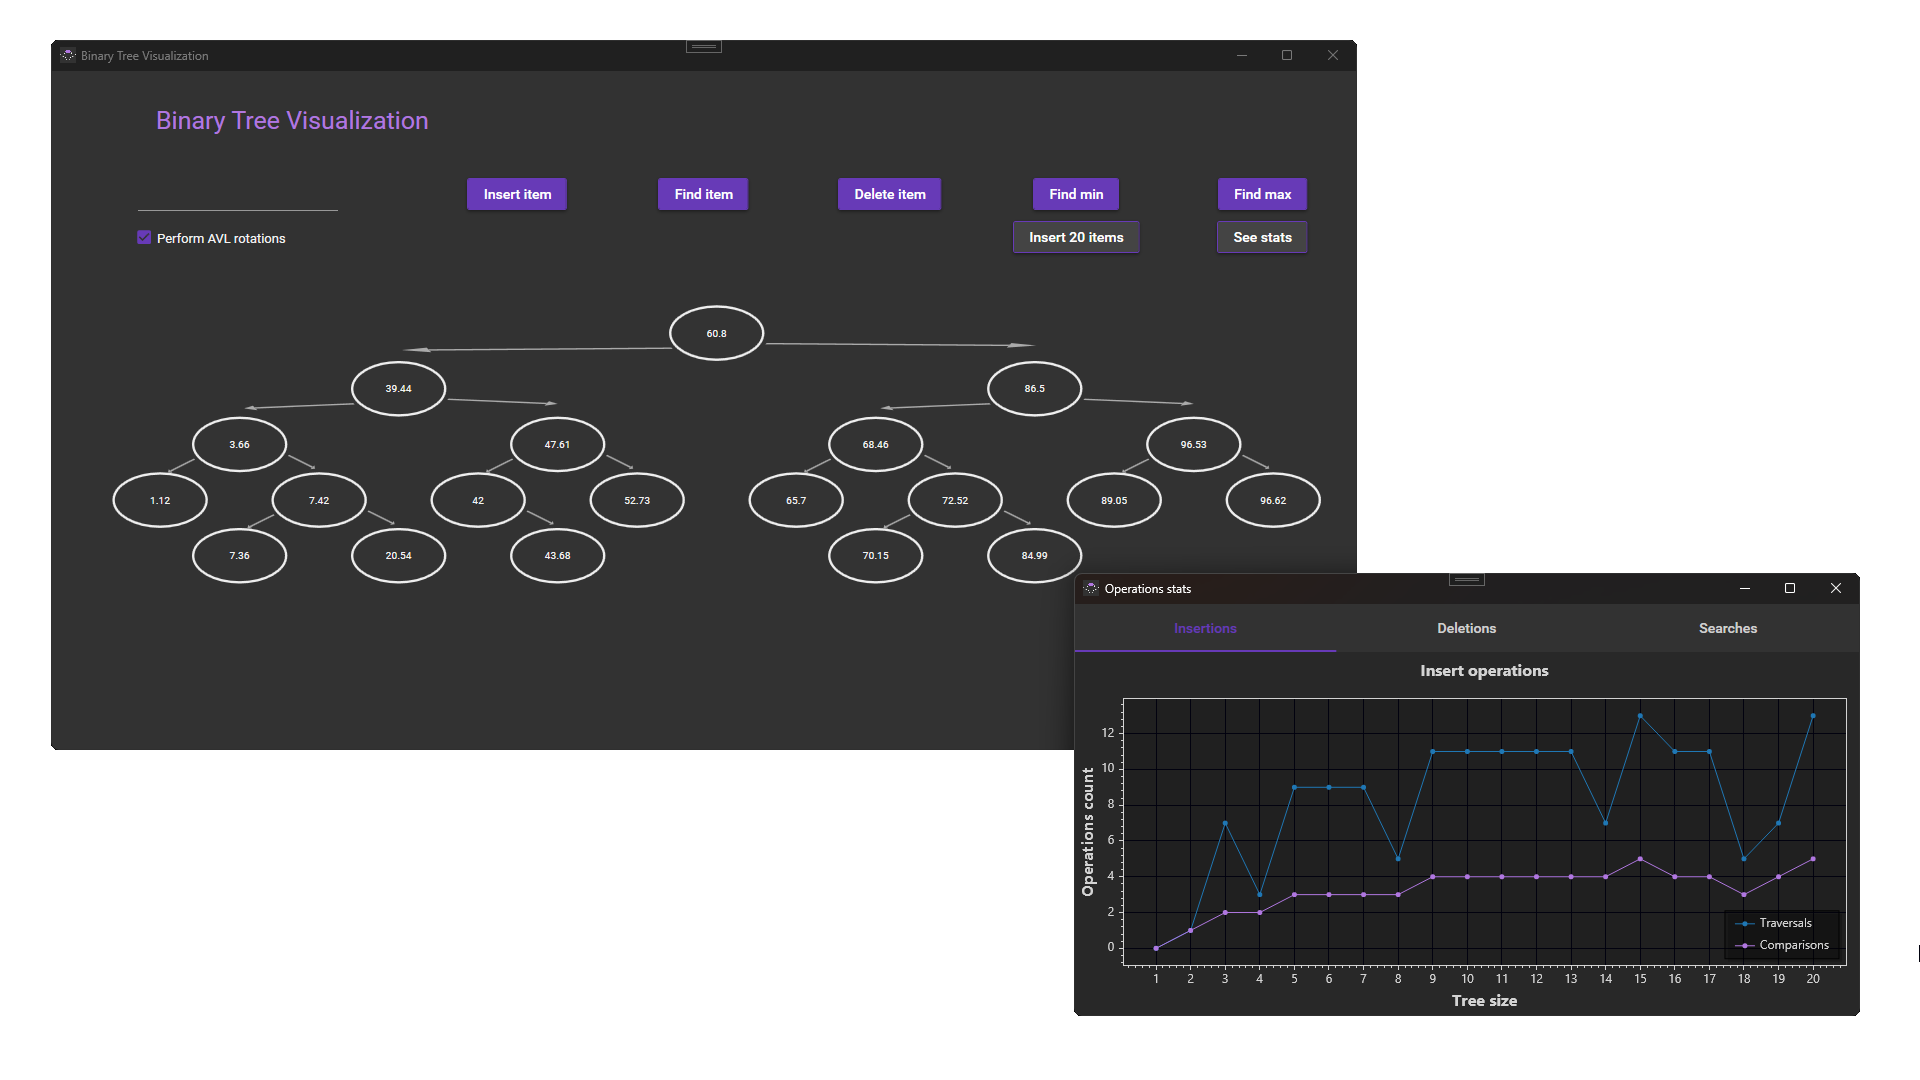Maximize the Operations stats window
The height and width of the screenshot is (1080, 1920).
click(x=1790, y=588)
